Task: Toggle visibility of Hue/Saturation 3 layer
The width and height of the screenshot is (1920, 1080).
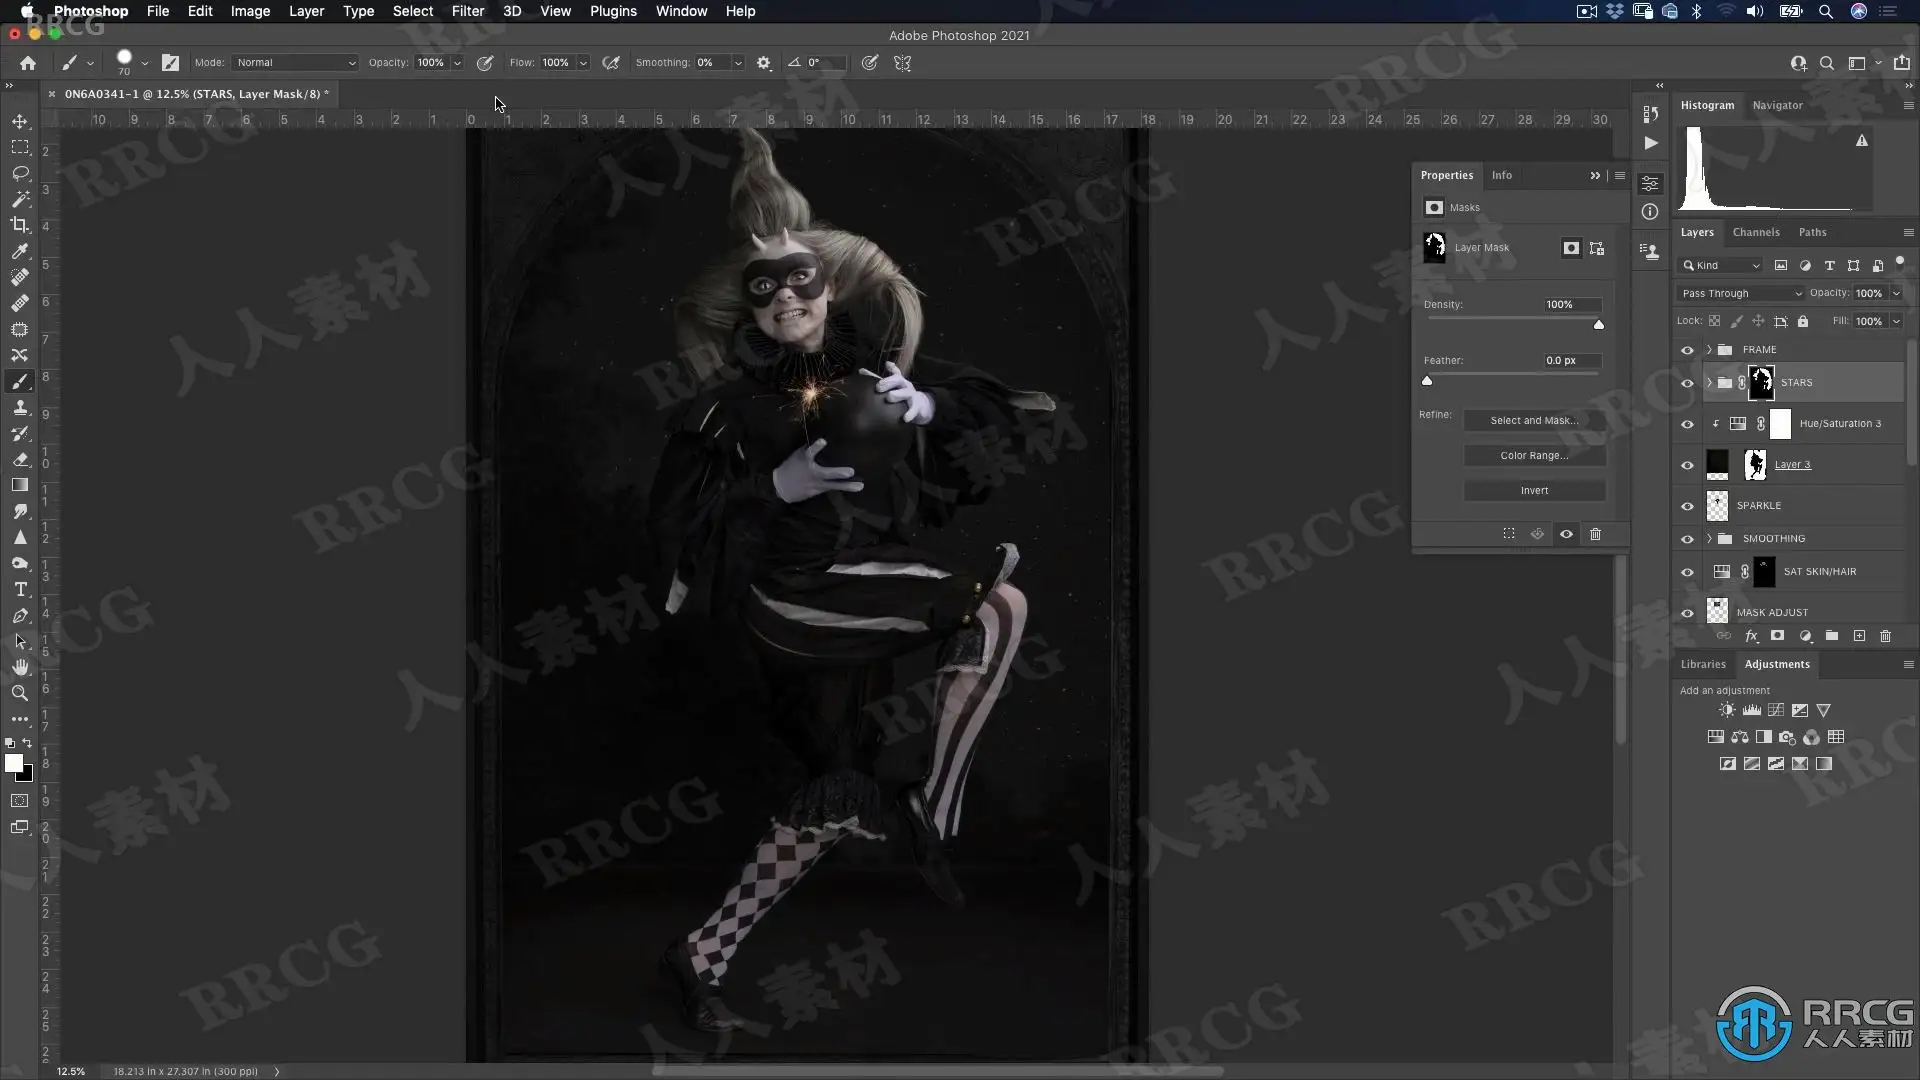Action: [x=1687, y=424]
